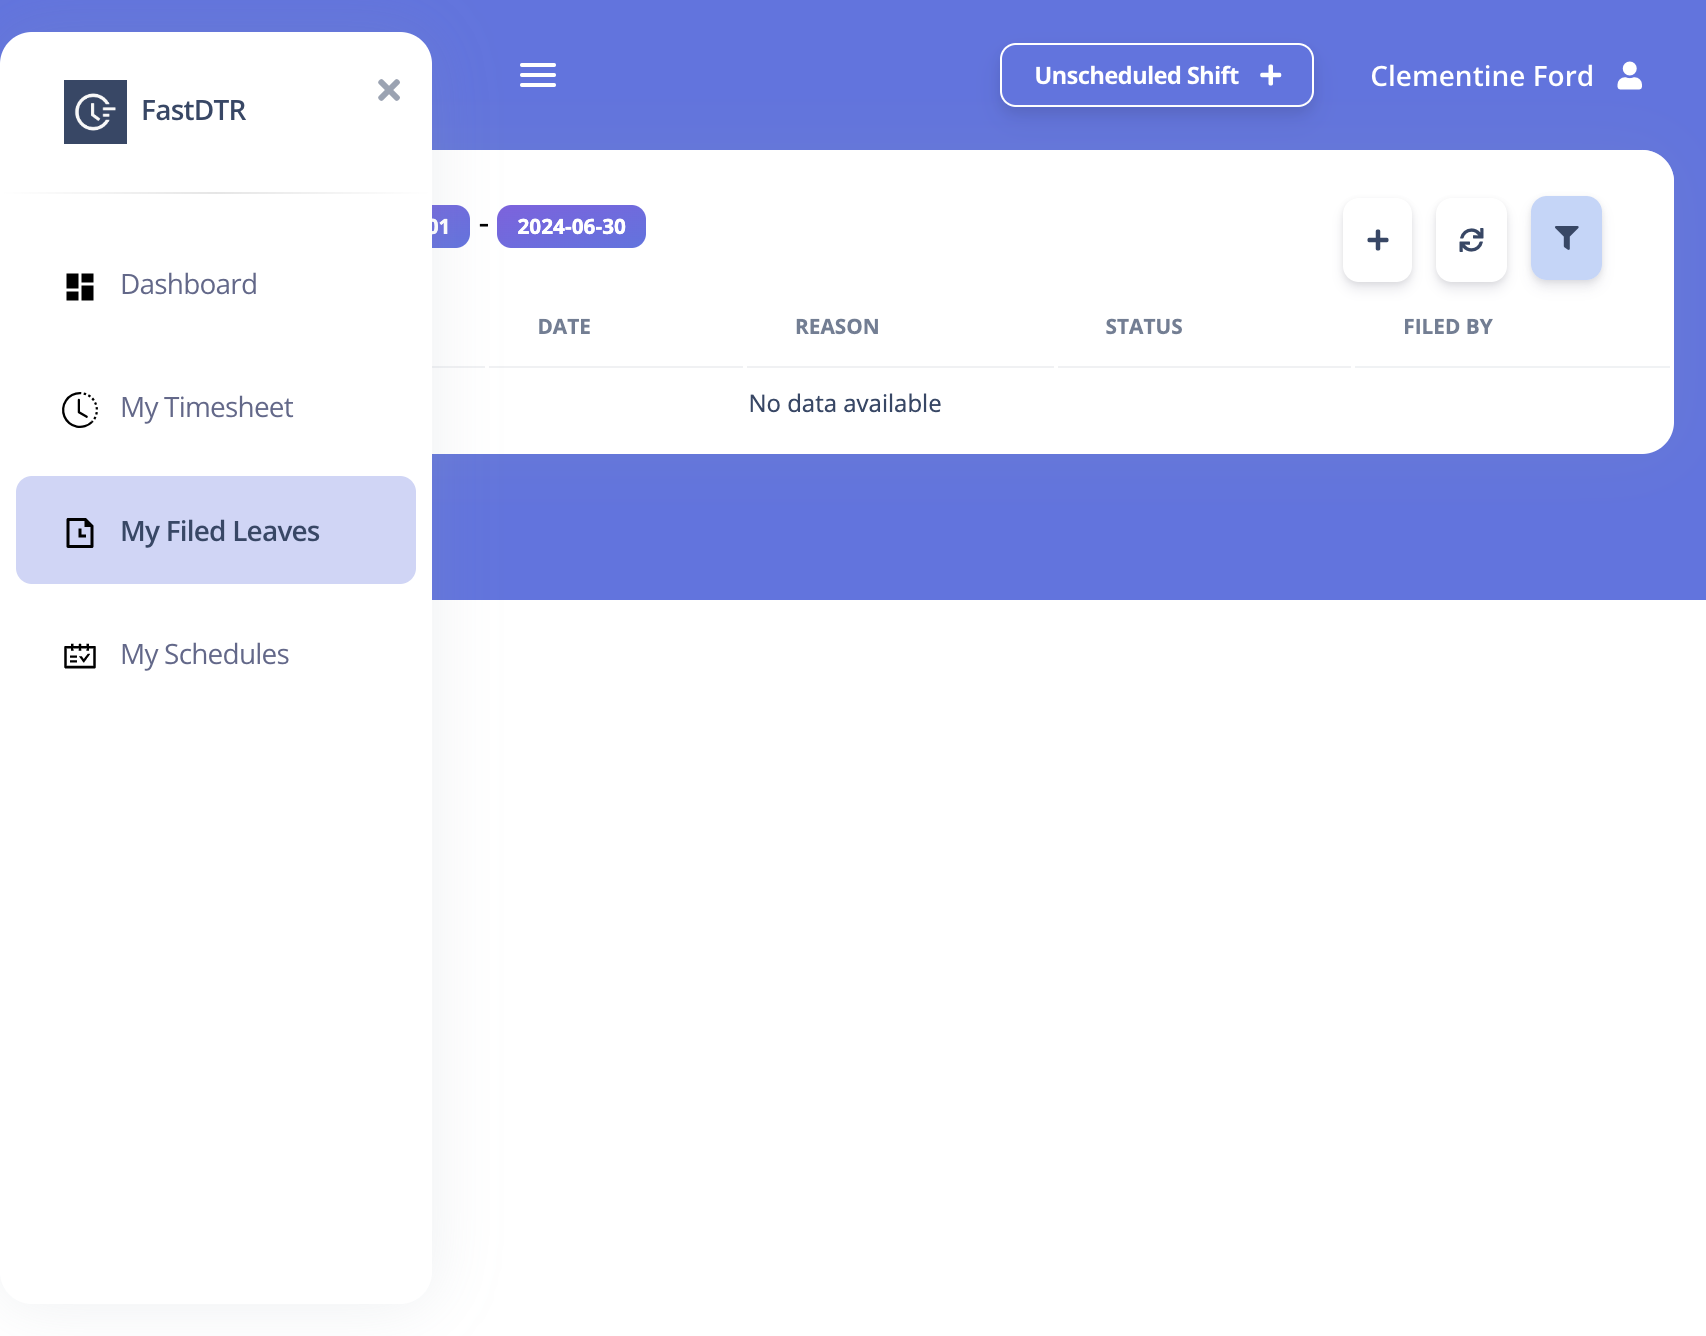Click the user avatar icon
The height and width of the screenshot is (1336, 1706).
pyautogui.click(x=1630, y=76)
